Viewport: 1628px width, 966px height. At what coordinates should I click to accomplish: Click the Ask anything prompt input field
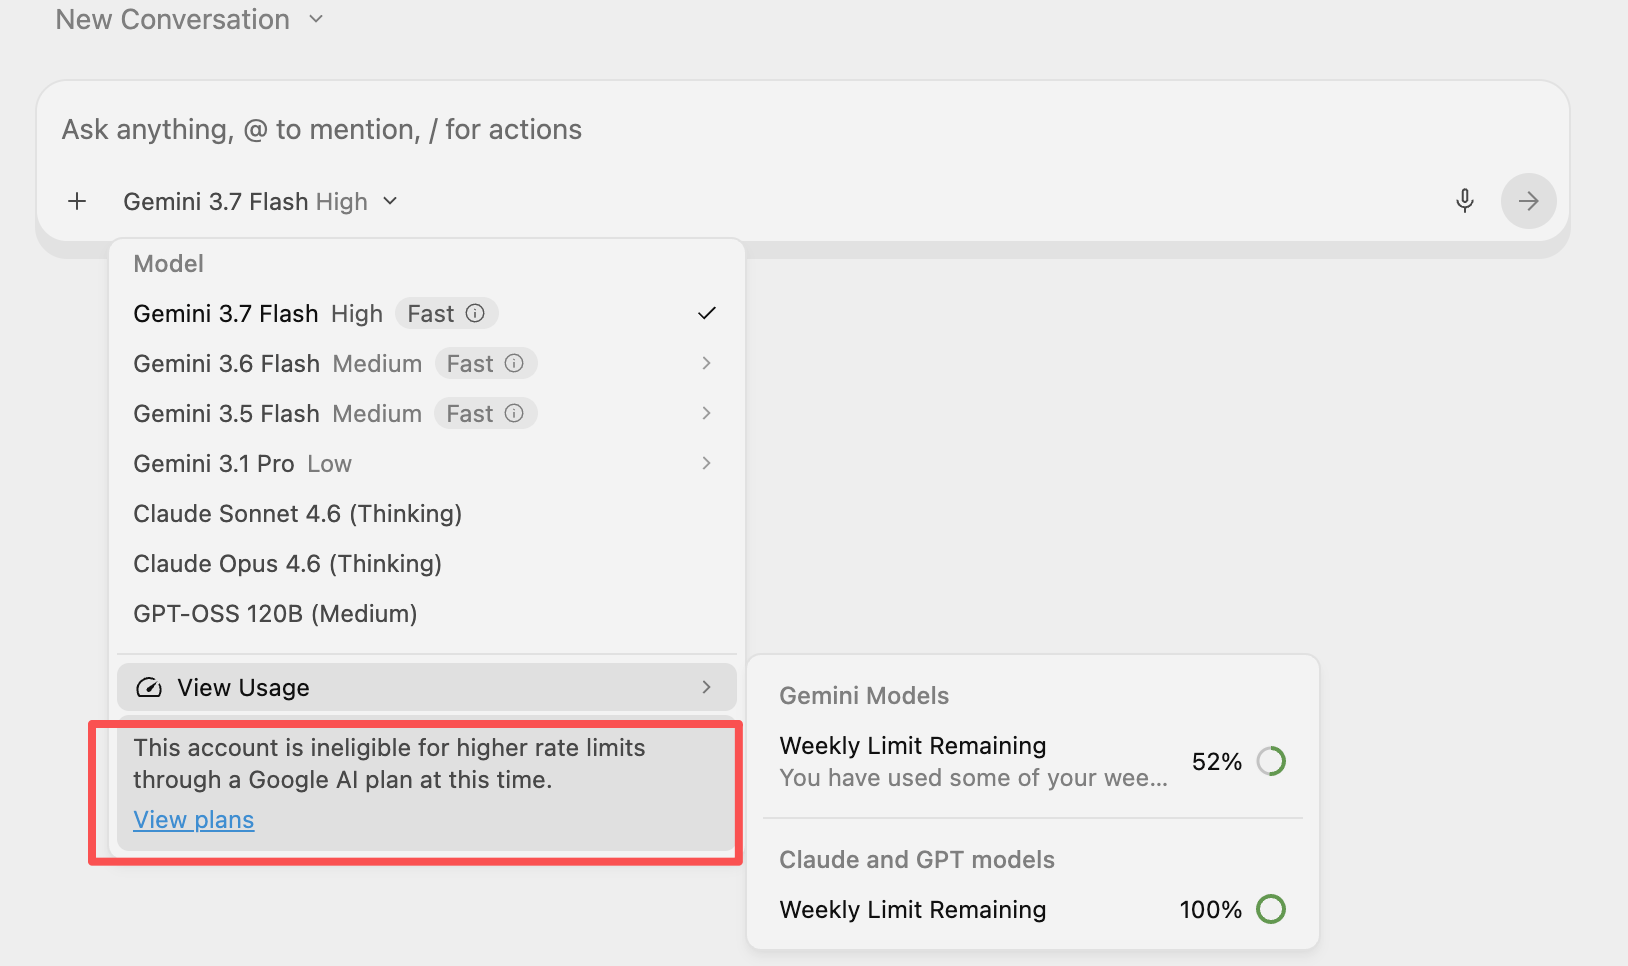point(802,130)
